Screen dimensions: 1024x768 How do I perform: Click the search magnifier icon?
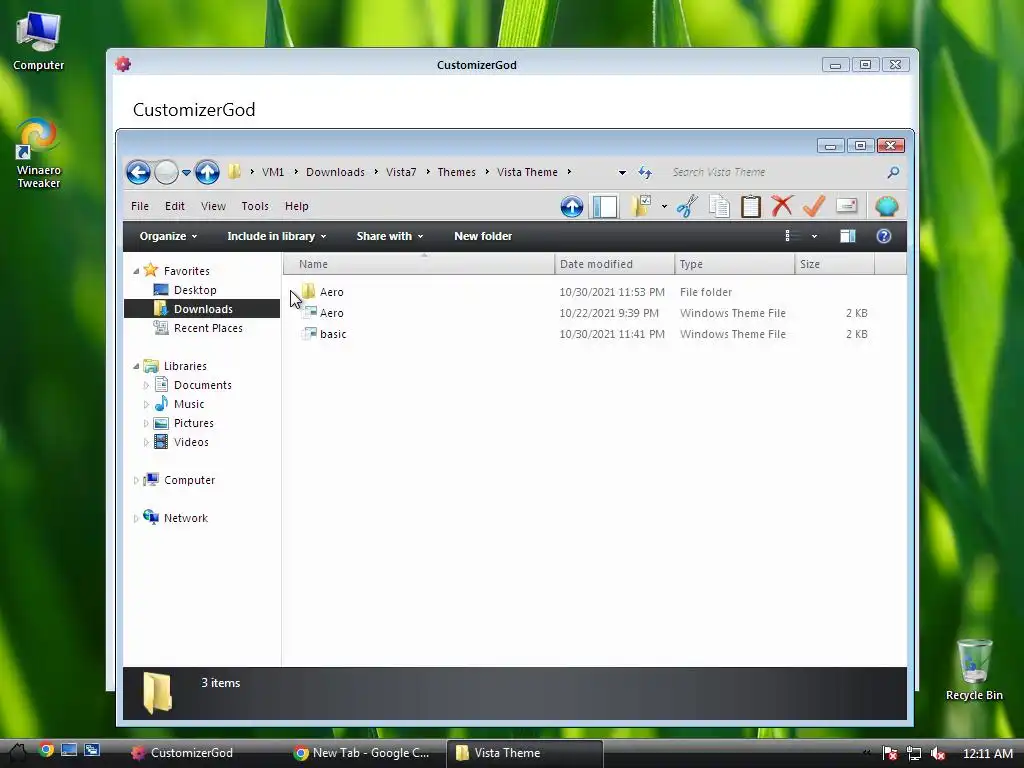coord(893,172)
